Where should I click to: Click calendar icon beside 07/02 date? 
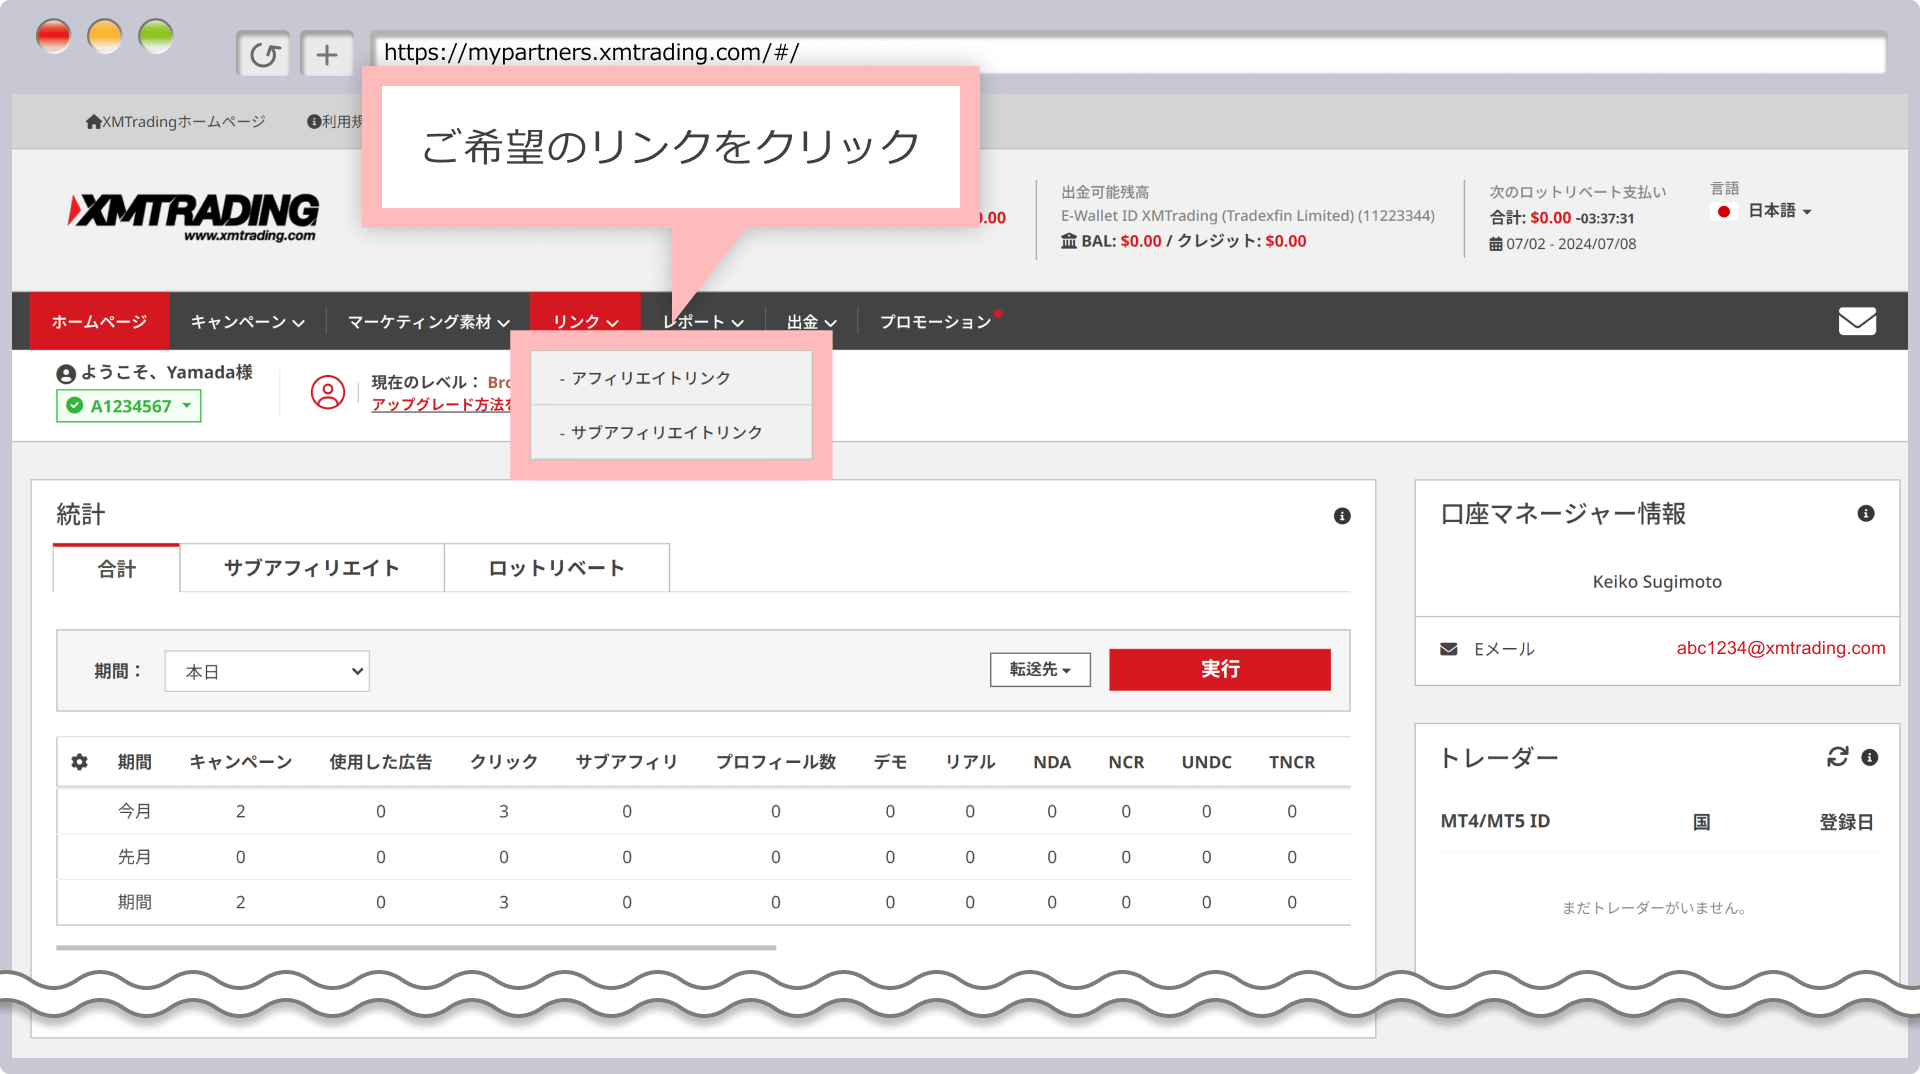pyautogui.click(x=1496, y=244)
